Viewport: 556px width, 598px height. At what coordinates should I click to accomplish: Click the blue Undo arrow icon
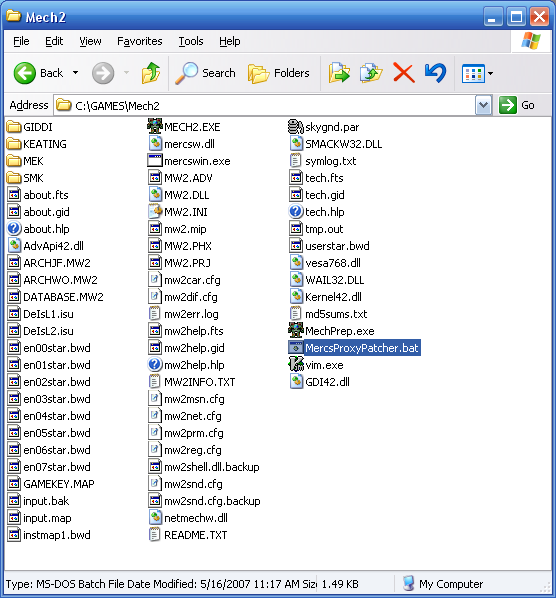(435, 73)
